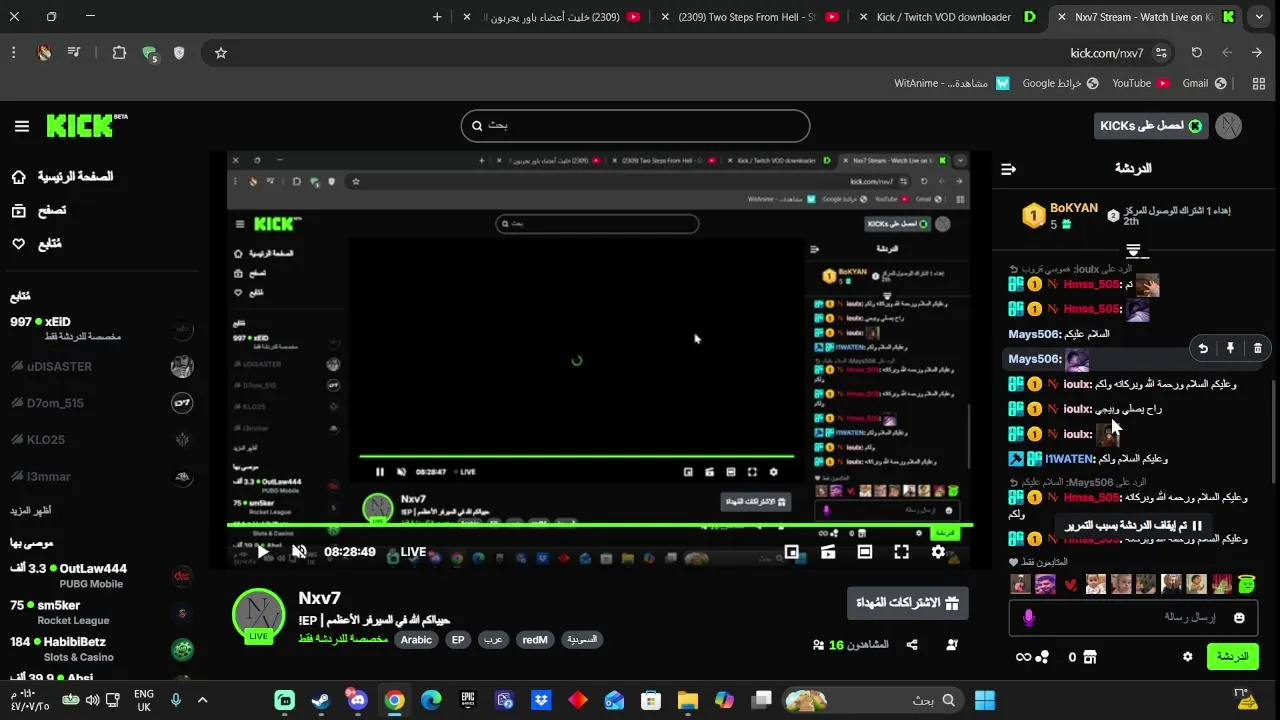Open a new browser tab with plus
Image resolution: width=1280 pixels, height=720 pixels.
437,17
